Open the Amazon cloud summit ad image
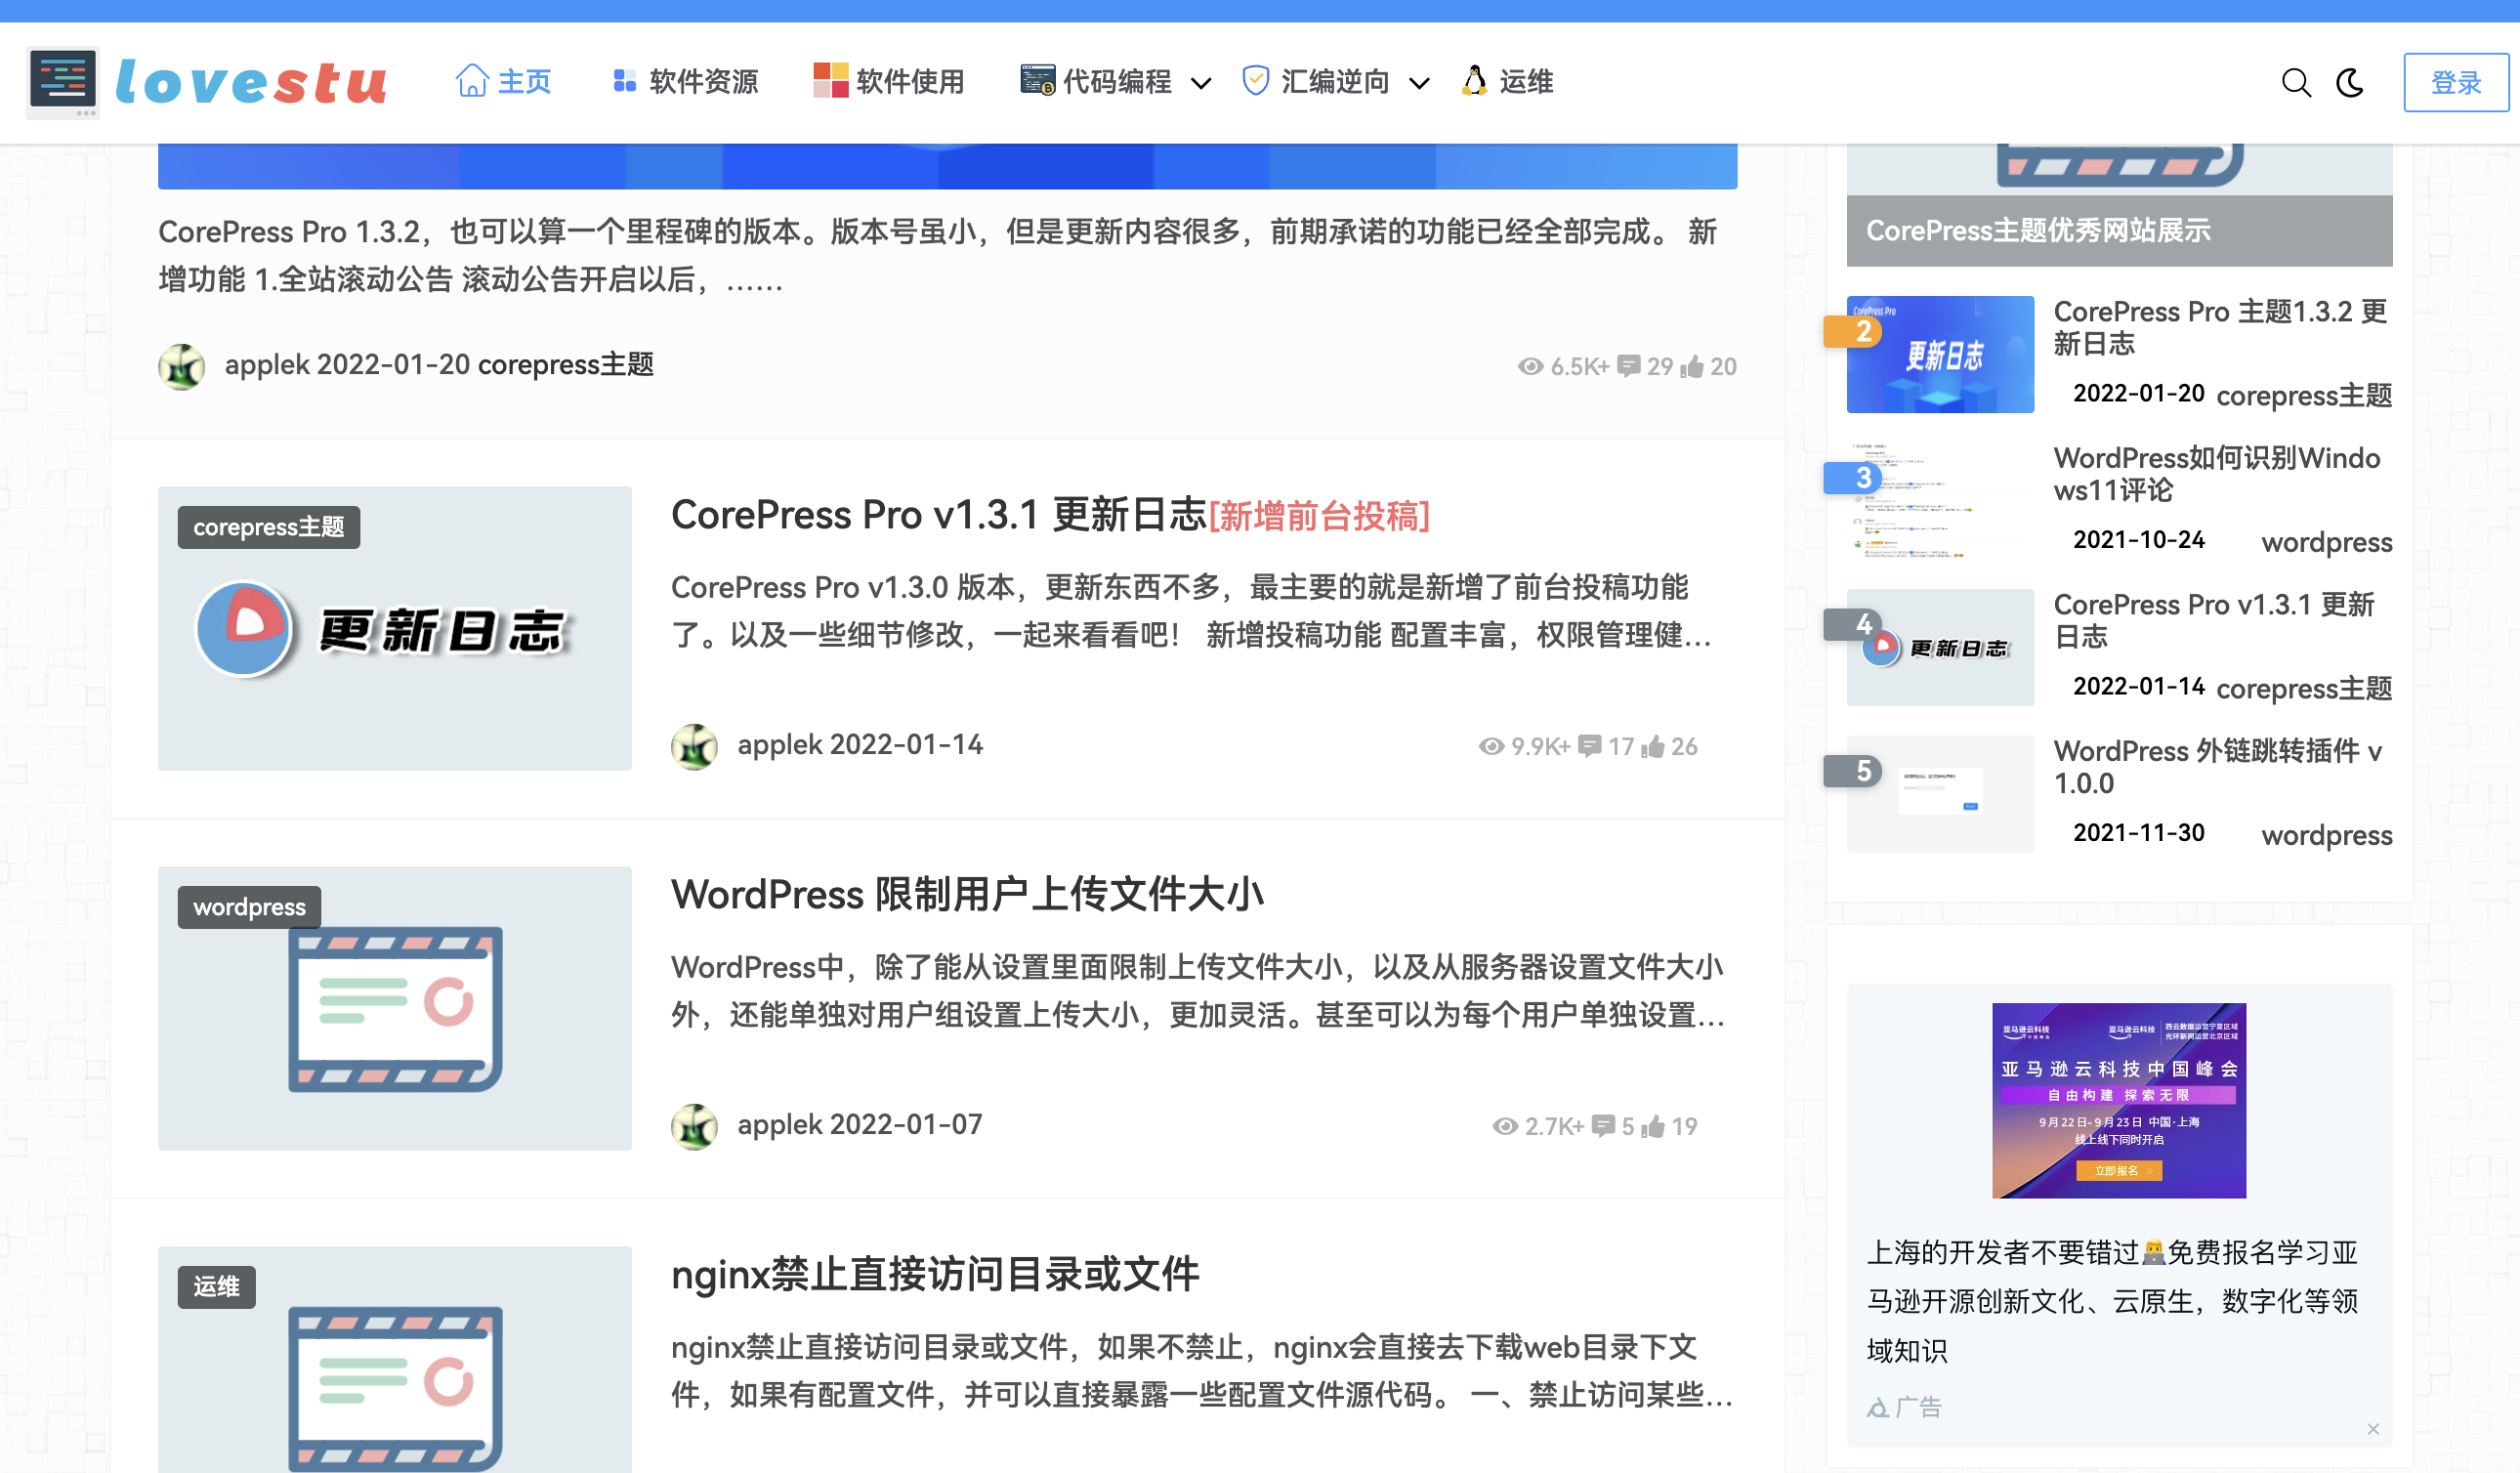This screenshot has height=1473, width=2520. tap(2118, 1100)
